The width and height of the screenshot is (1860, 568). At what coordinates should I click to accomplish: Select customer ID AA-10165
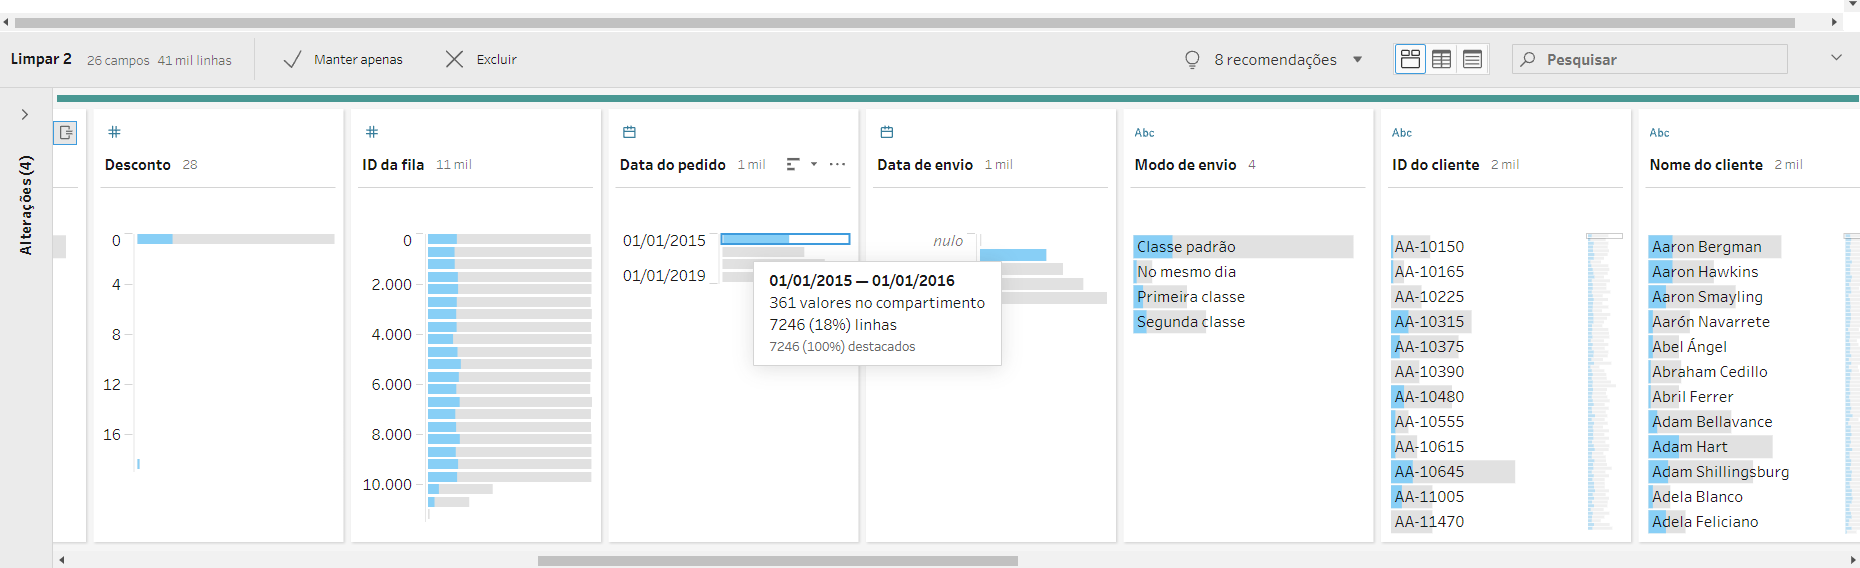[x=1429, y=272]
